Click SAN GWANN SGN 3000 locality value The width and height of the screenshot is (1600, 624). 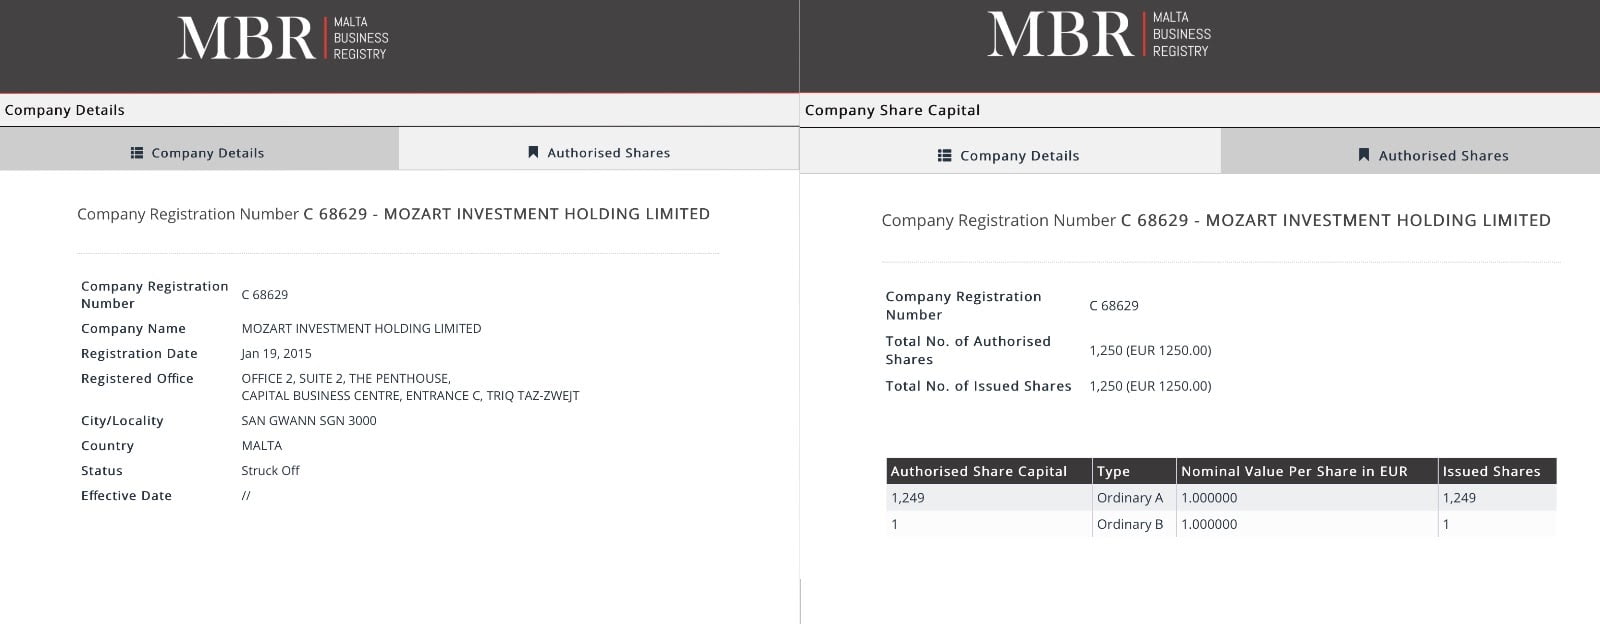coord(309,421)
